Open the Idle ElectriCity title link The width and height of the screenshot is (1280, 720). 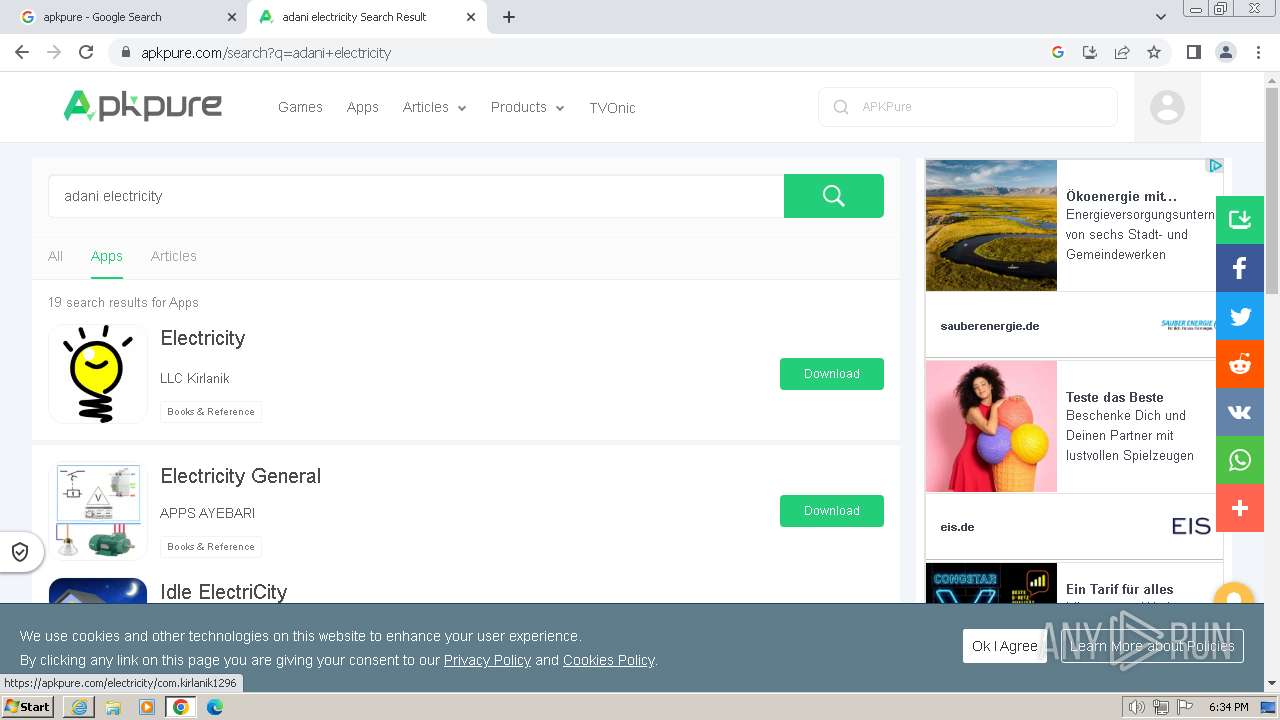tap(224, 592)
